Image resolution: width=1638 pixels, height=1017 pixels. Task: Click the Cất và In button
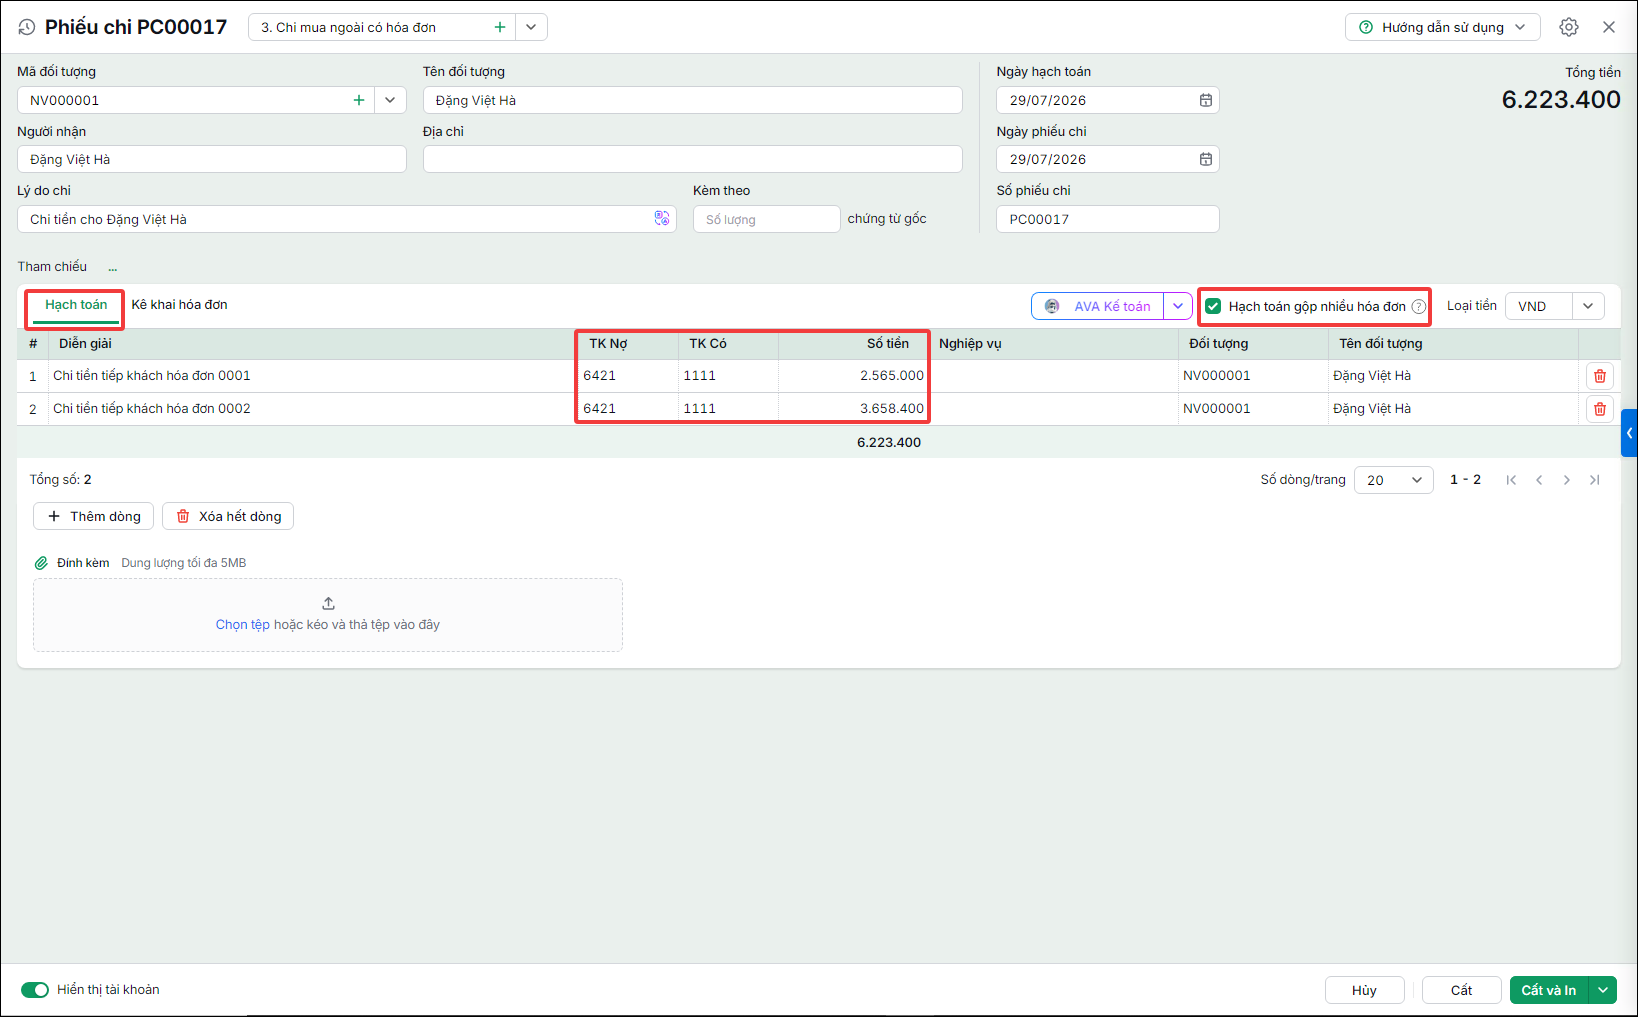(1549, 990)
